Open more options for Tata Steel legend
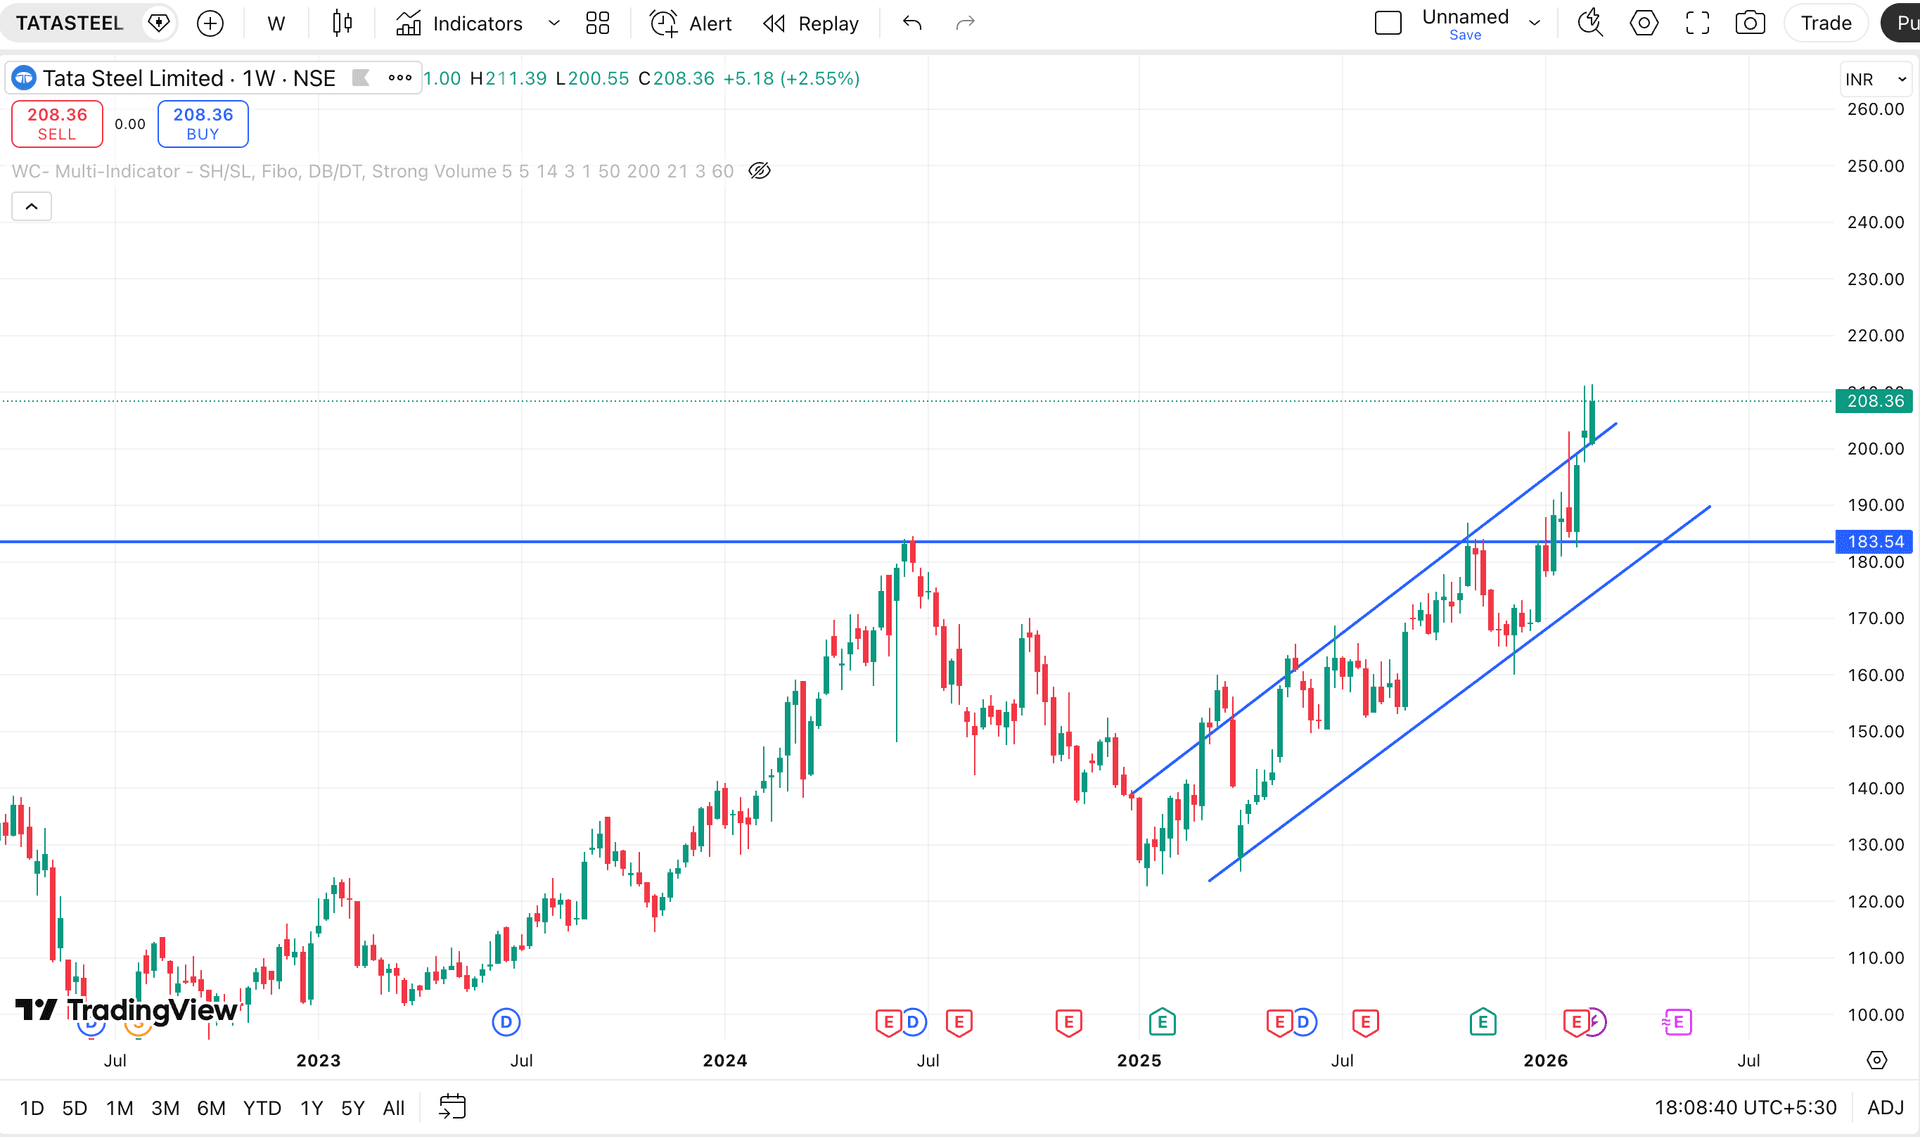The height and width of the screenshot is (1137, 1920). pyautogui.click(x=400, y=78)
